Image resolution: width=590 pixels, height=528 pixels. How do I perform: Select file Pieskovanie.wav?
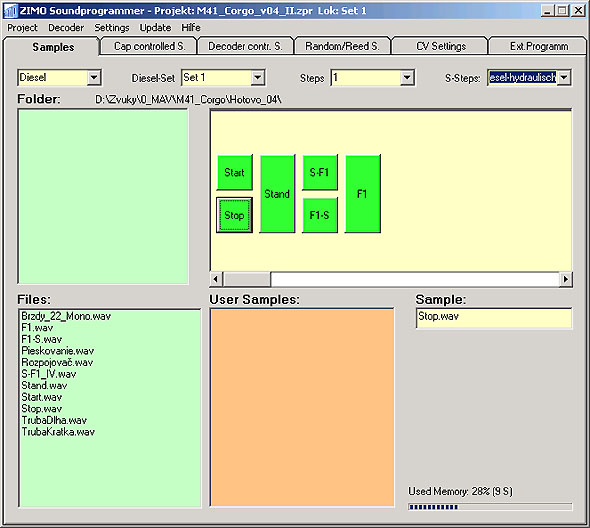pos(58,351)
